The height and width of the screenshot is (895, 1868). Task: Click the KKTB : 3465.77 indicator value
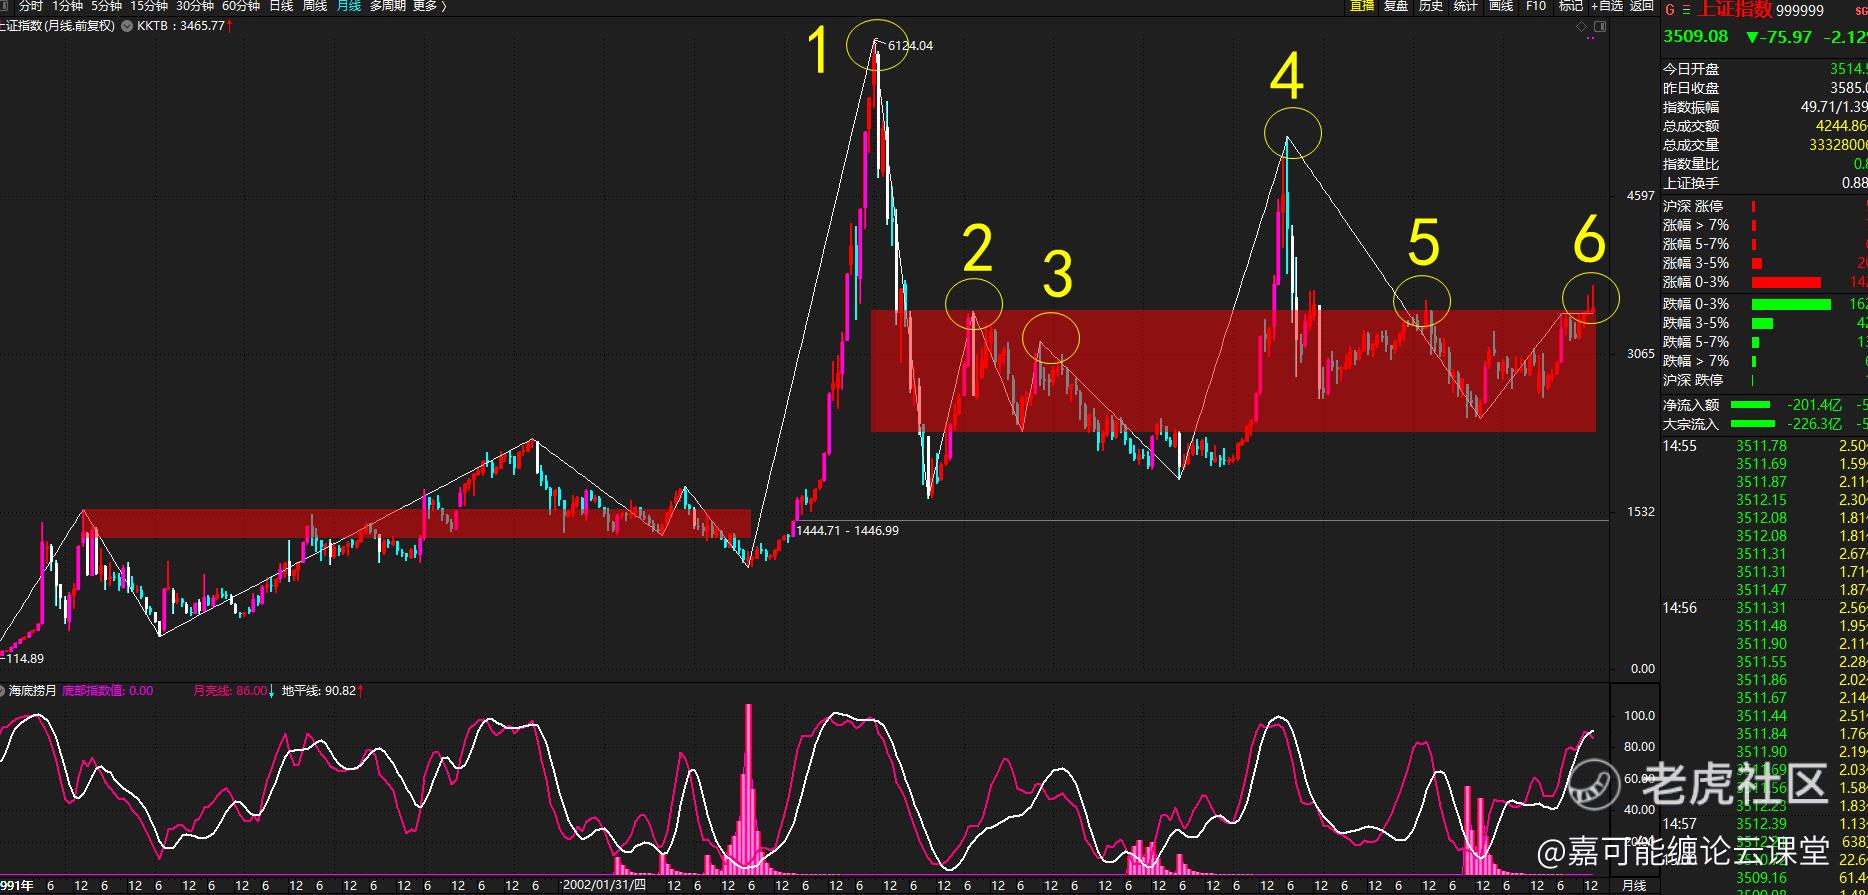coord(180,26)
